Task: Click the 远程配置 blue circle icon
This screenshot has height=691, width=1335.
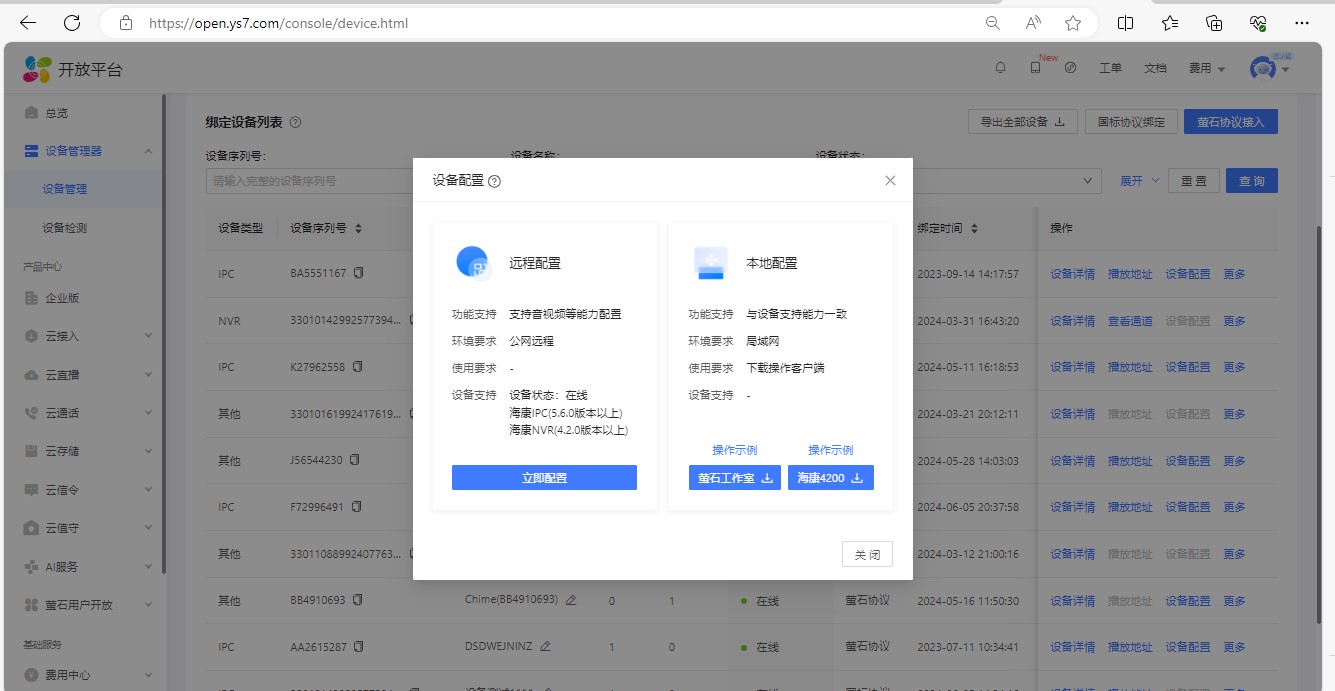Action: point(472,262)
